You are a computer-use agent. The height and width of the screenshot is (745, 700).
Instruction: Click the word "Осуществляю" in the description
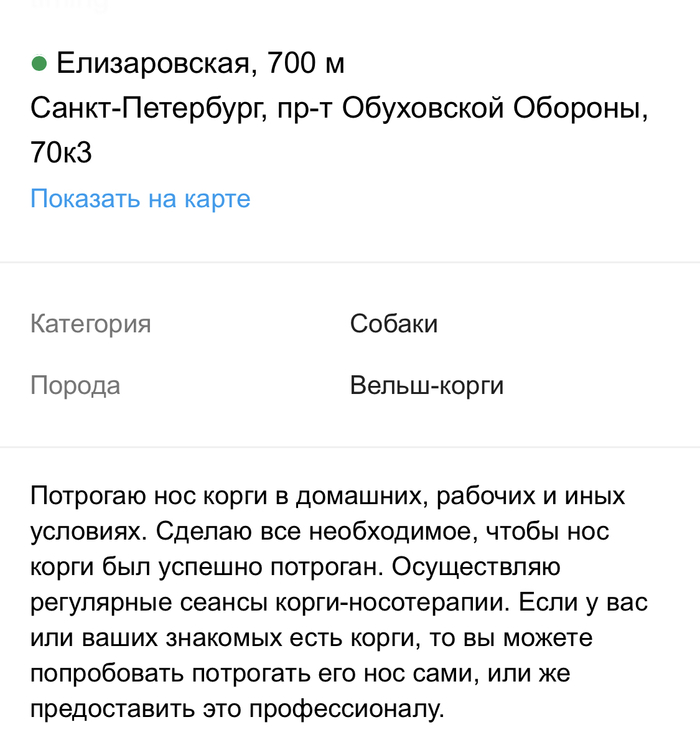[467, 568]
